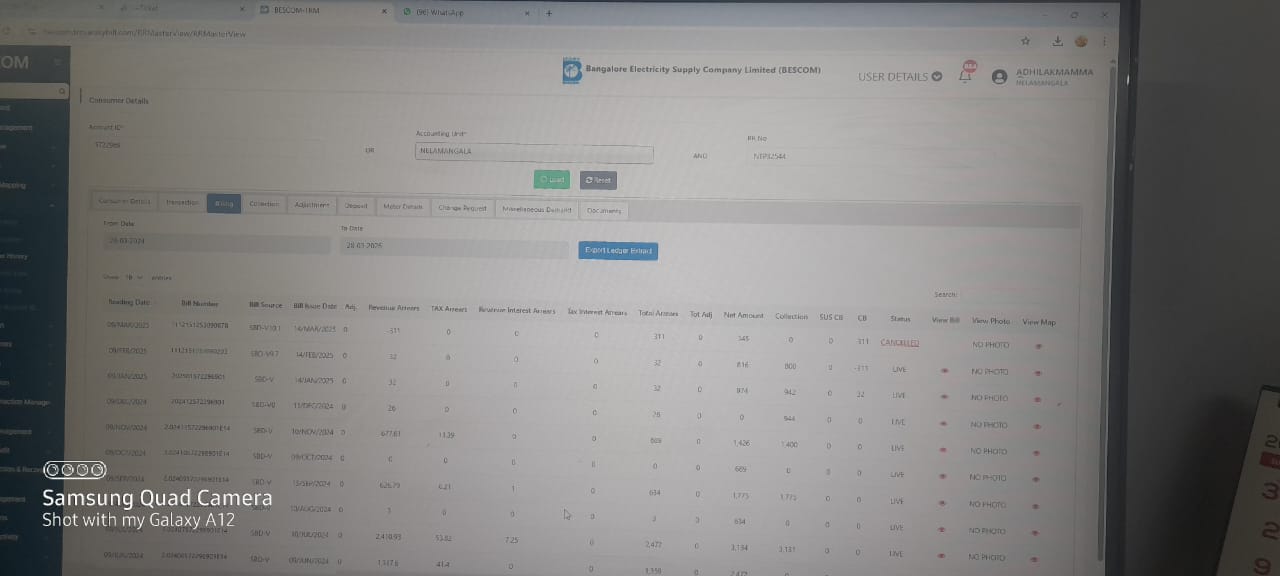Open the Adjustment tab
This screenshot has width=1280, height=576.
(x=312, y=205)
